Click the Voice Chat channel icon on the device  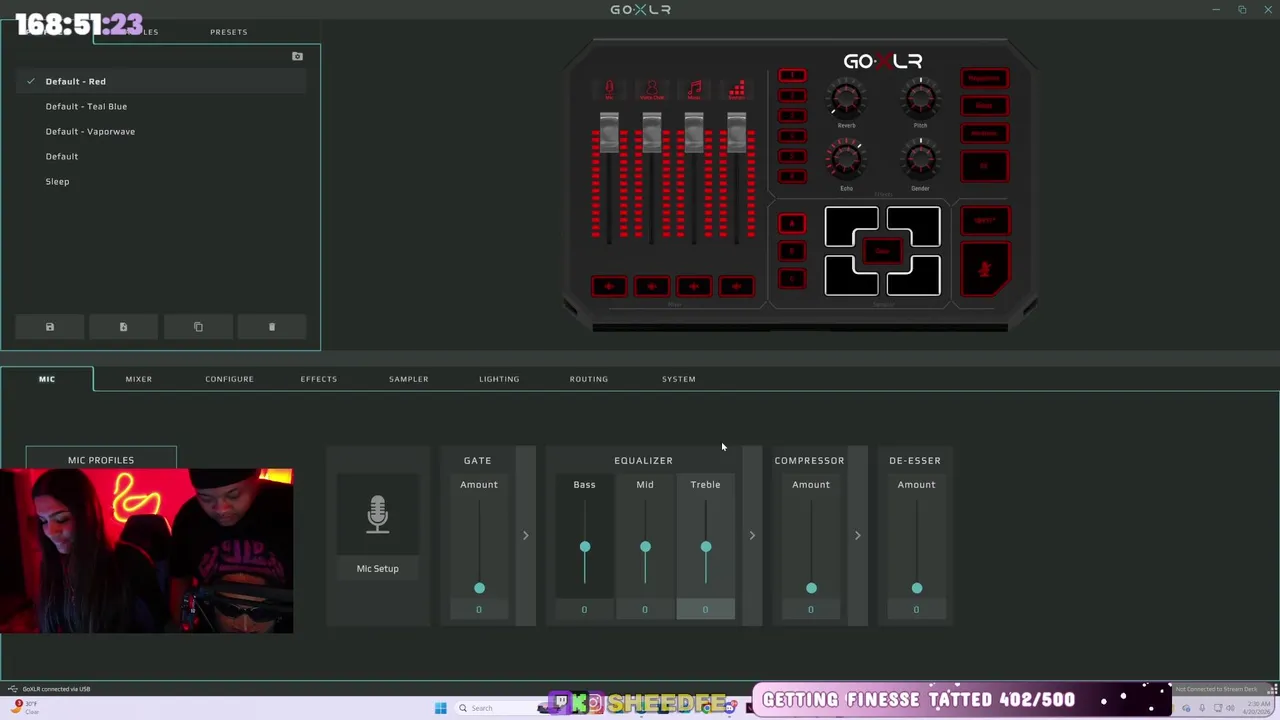(652, 90)
